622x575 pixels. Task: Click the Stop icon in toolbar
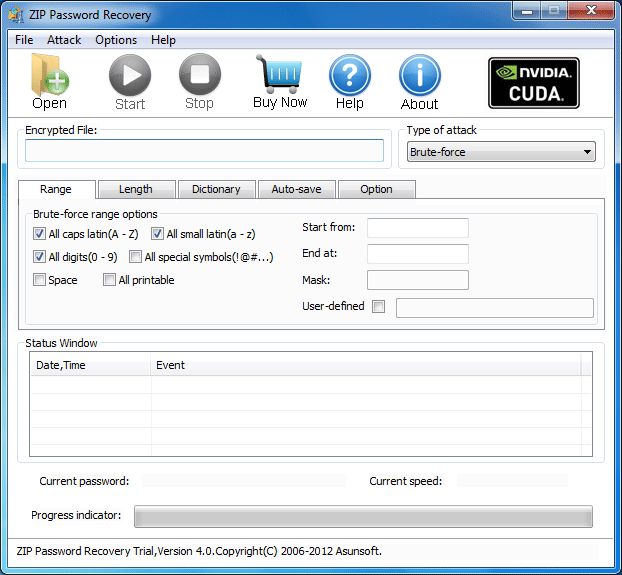(199, 75)
